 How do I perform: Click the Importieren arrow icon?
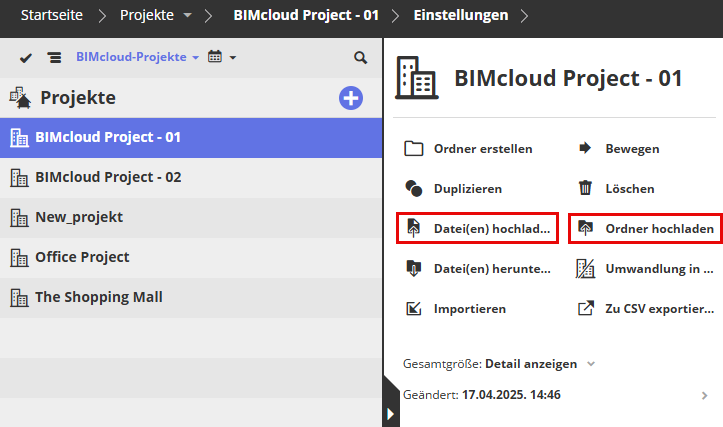coord(414,308)
